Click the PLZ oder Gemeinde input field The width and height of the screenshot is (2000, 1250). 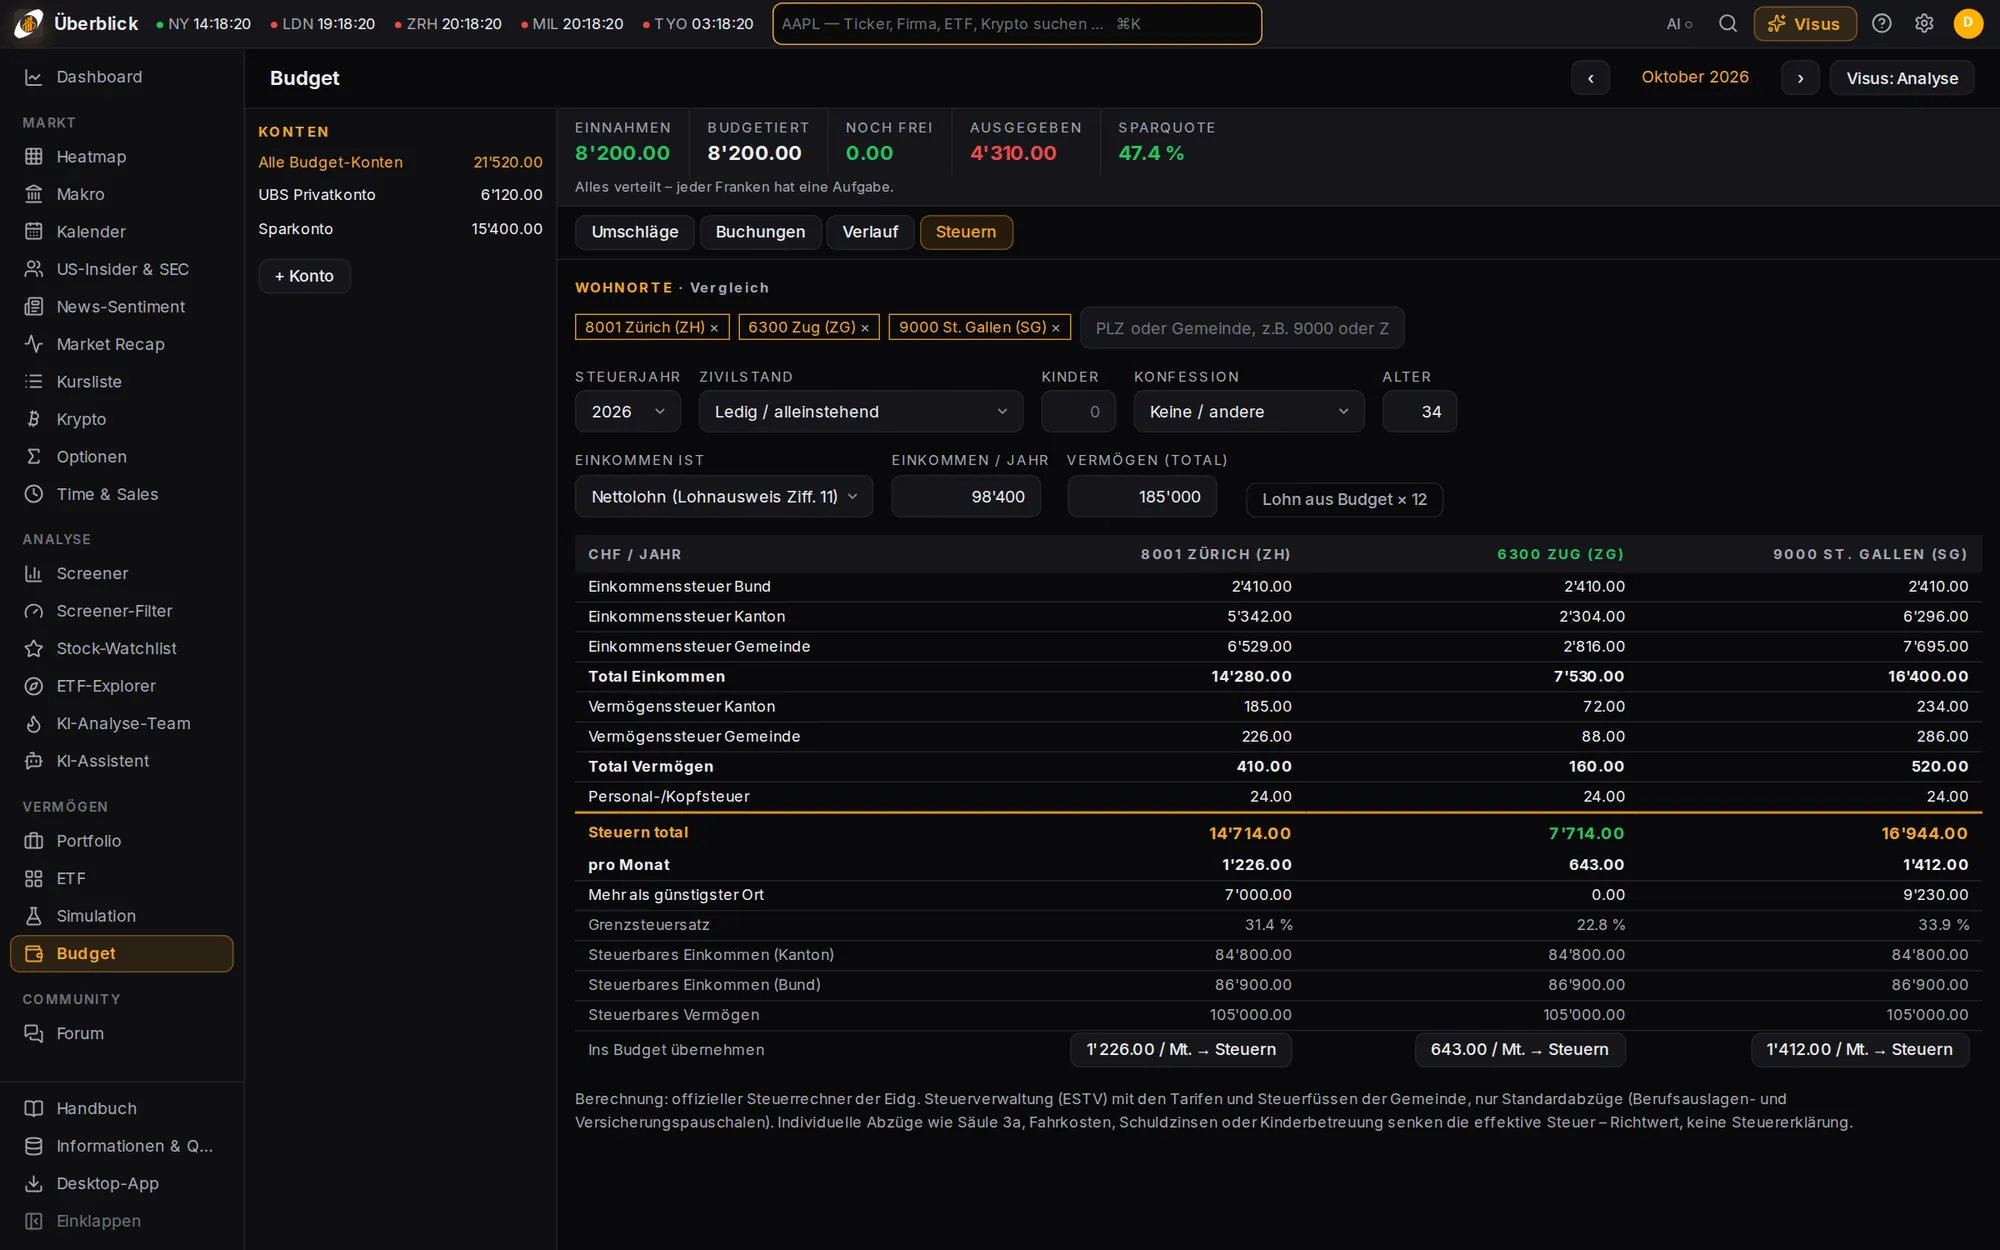click(1242, 328)
